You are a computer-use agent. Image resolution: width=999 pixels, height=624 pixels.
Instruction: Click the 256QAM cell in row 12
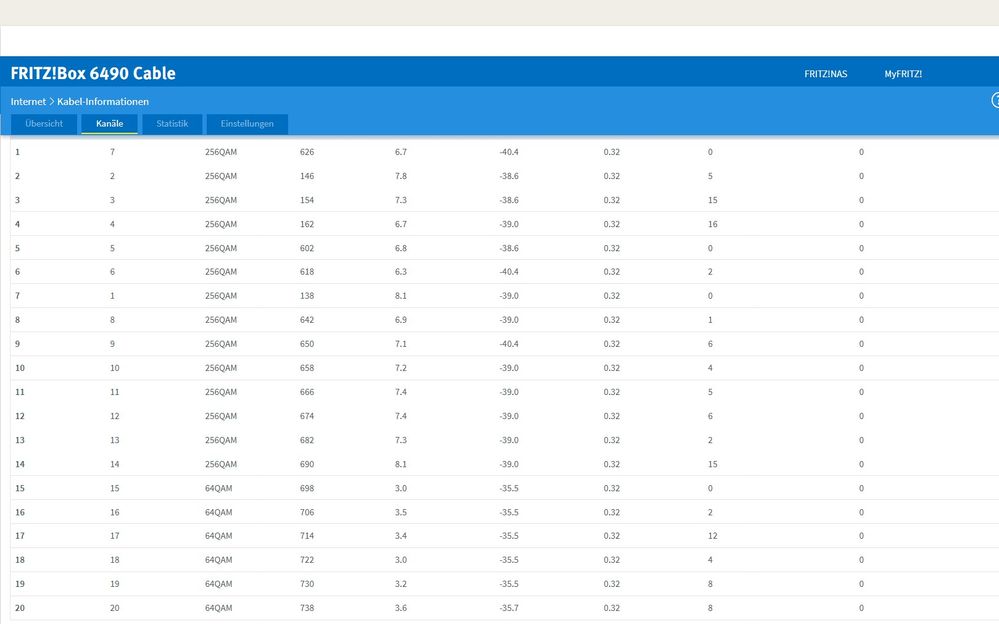pos(220,416)
